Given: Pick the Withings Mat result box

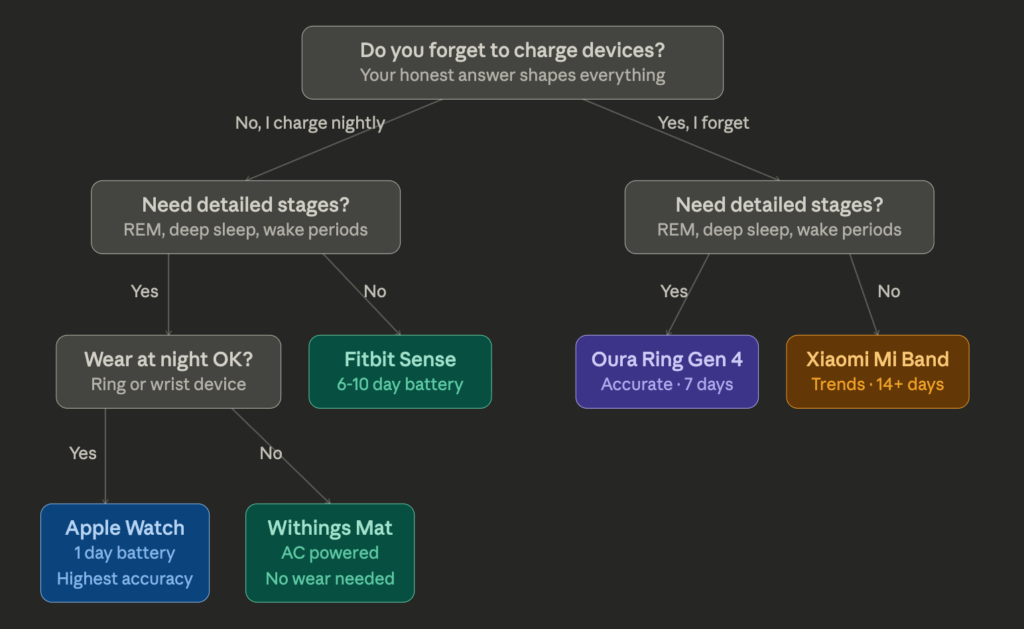Looking at the screenshot, I should tap(330, 553).
